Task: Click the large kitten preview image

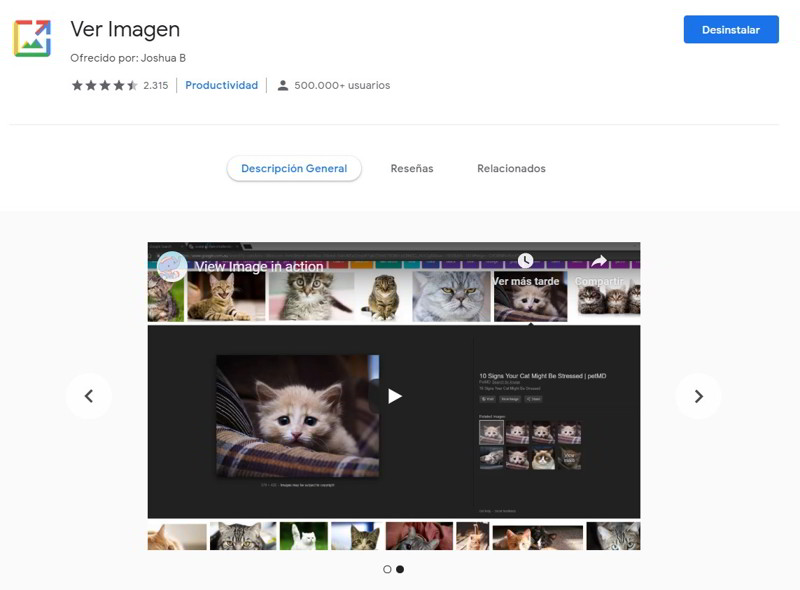Action: click(x=297, y=415)
